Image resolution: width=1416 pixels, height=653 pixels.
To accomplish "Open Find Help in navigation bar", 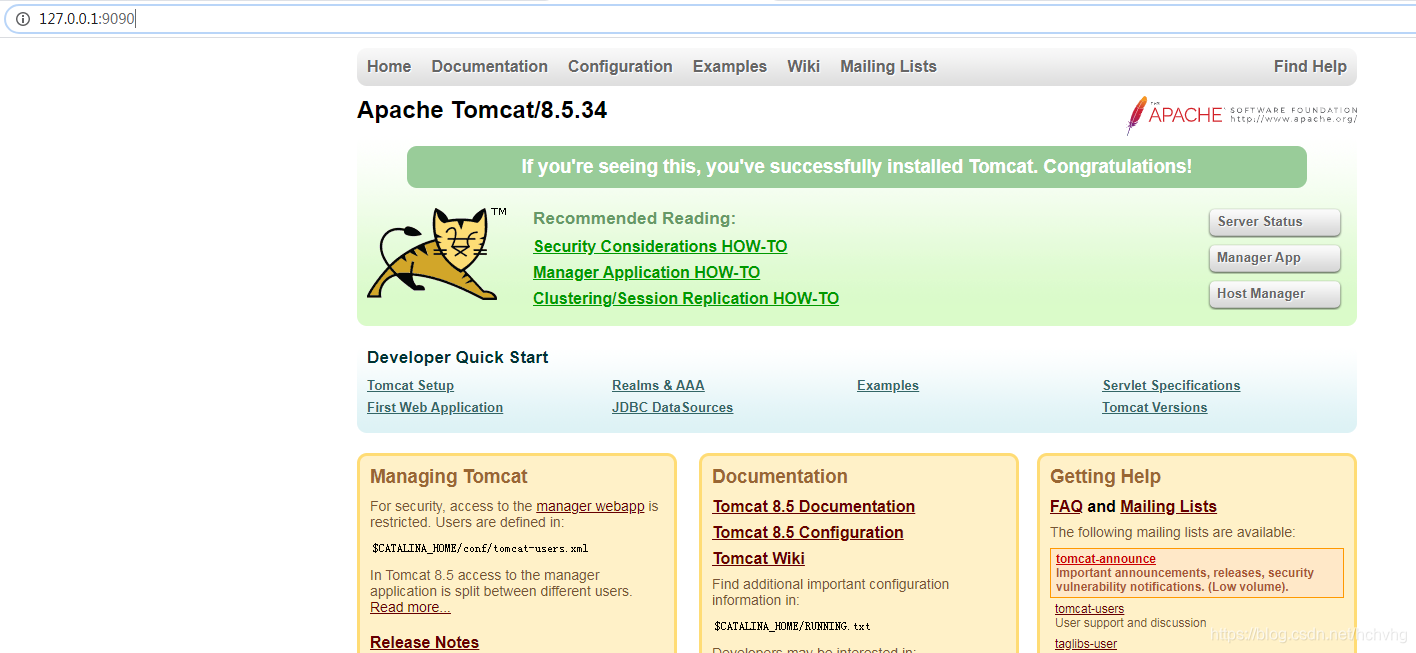I will [x=1310, y=67].
